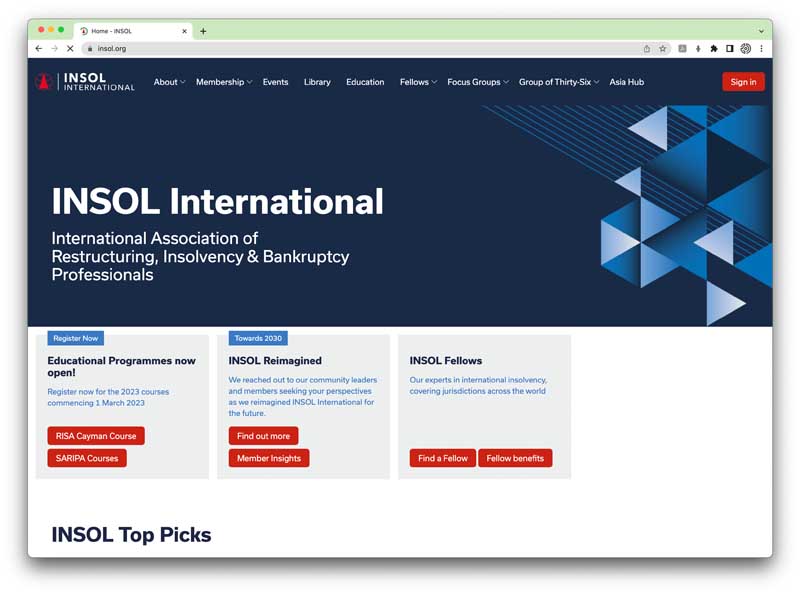Viewport: 800px width, 594px height.
Task: Click the INSOL International logo
Action: pos(85,82)
